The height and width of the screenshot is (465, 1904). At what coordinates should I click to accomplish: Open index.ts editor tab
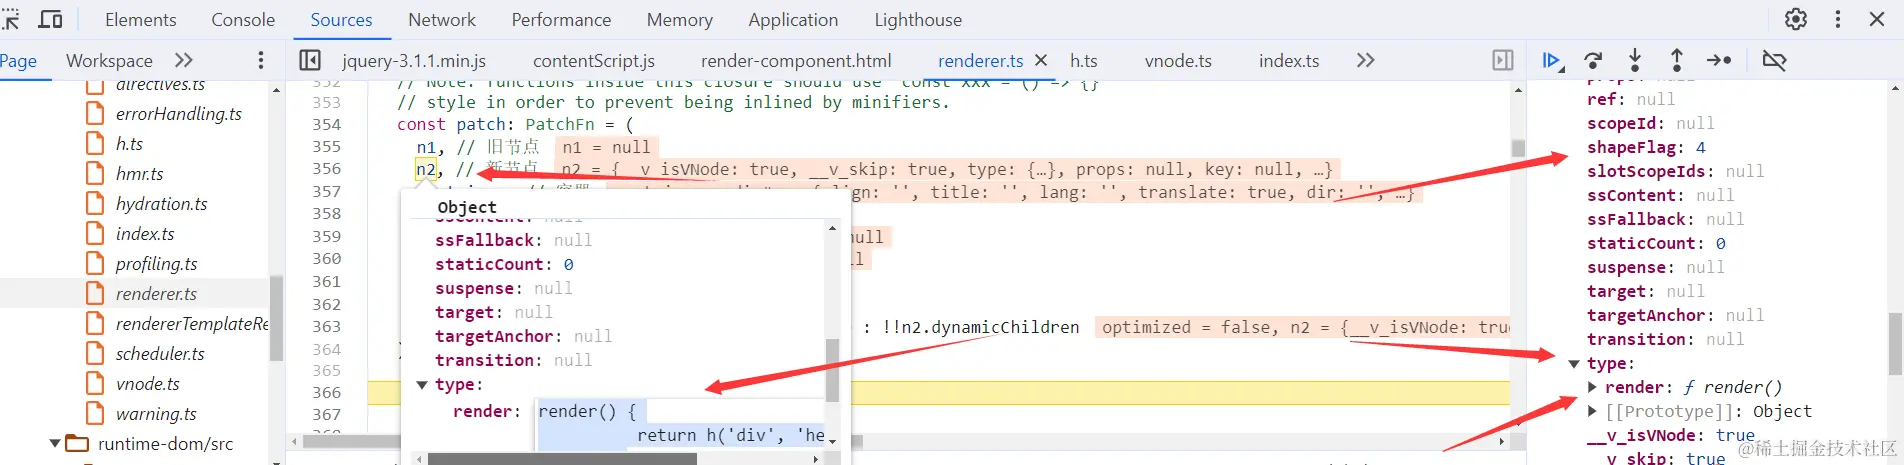[x=1289, y=60]
